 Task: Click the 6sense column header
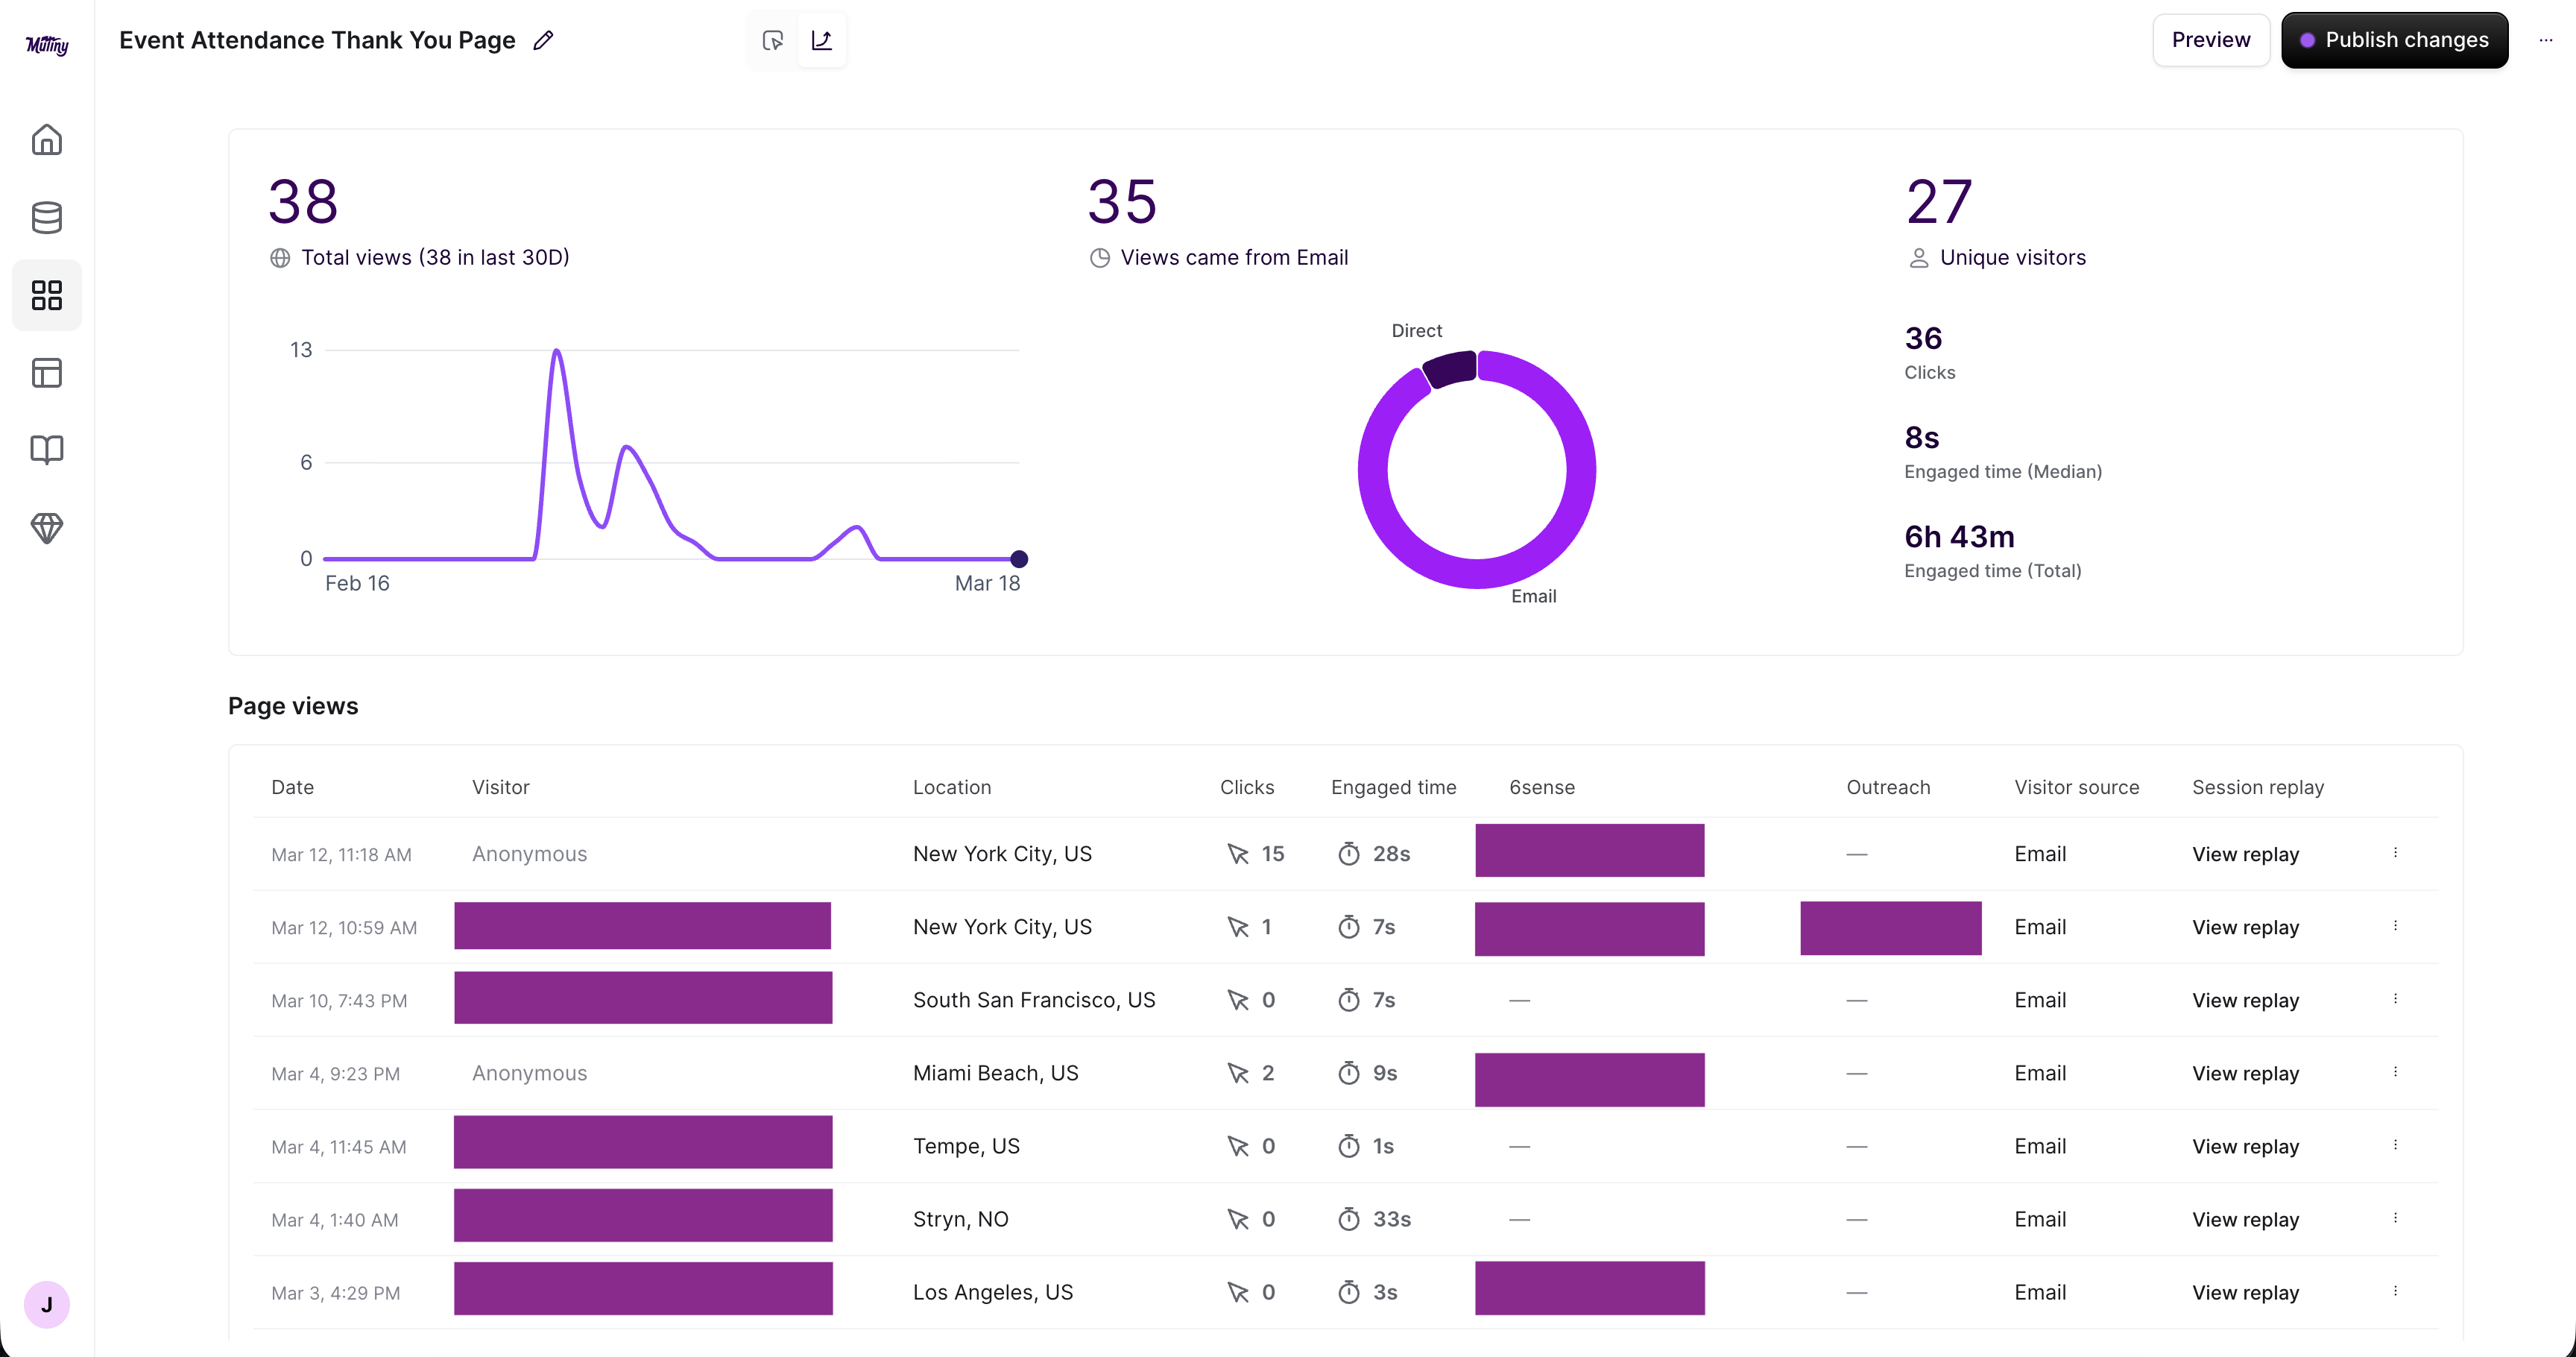(1542, 787)
